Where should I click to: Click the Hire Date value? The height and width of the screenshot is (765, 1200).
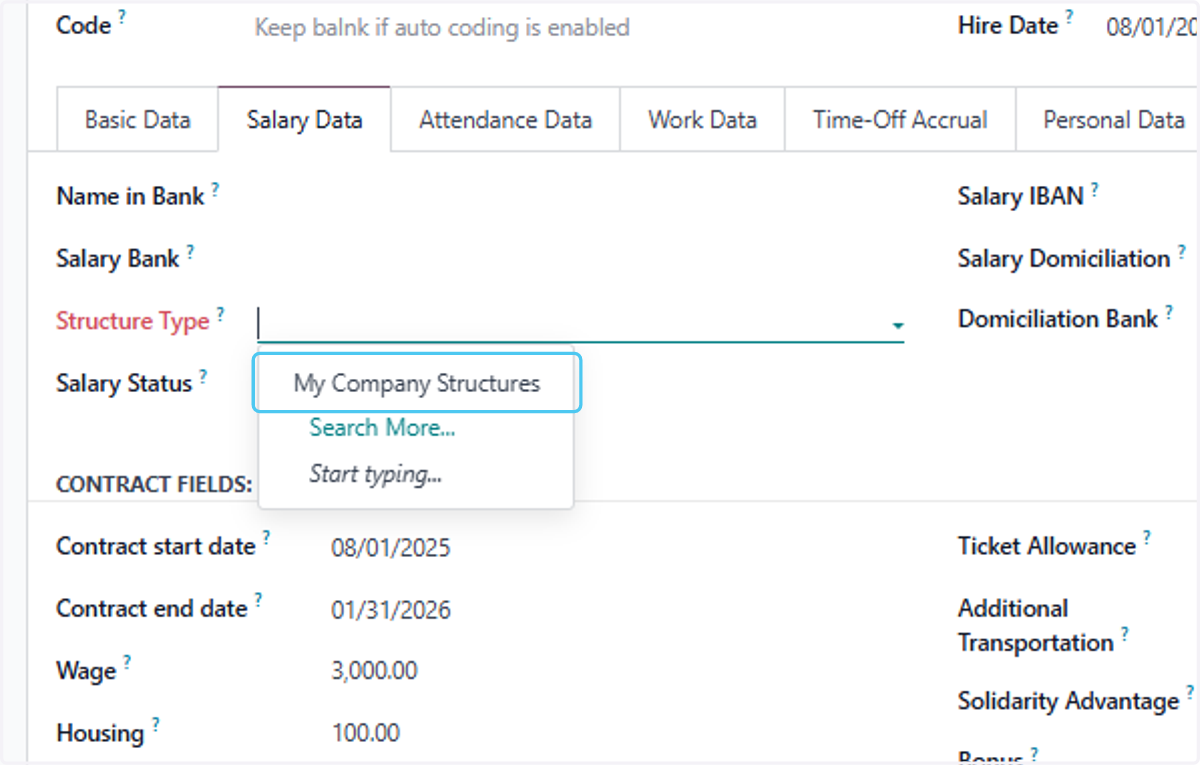click(1152, 27)
